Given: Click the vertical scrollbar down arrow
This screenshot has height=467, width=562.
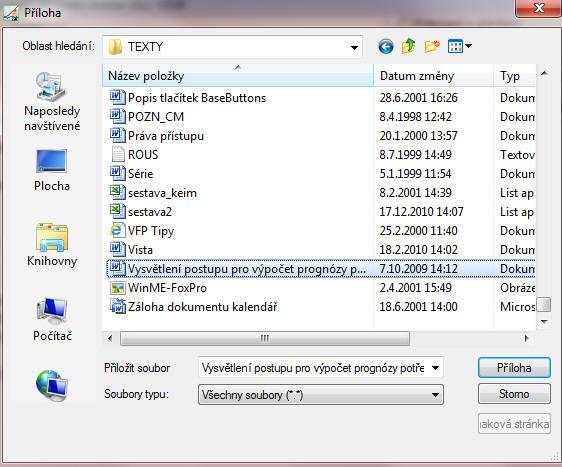Looking at the screenshot, I should [544, 322].
